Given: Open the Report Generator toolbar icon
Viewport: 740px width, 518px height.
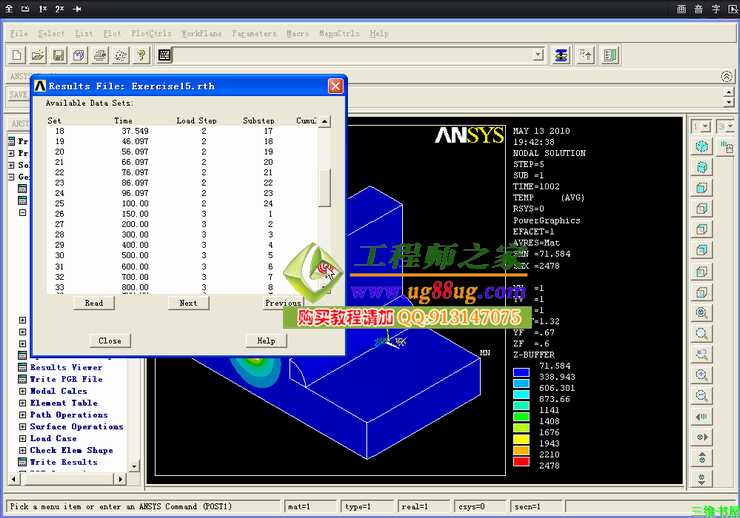Looking at the screenshot, I should pyautogui.click(x=120, y=55).
